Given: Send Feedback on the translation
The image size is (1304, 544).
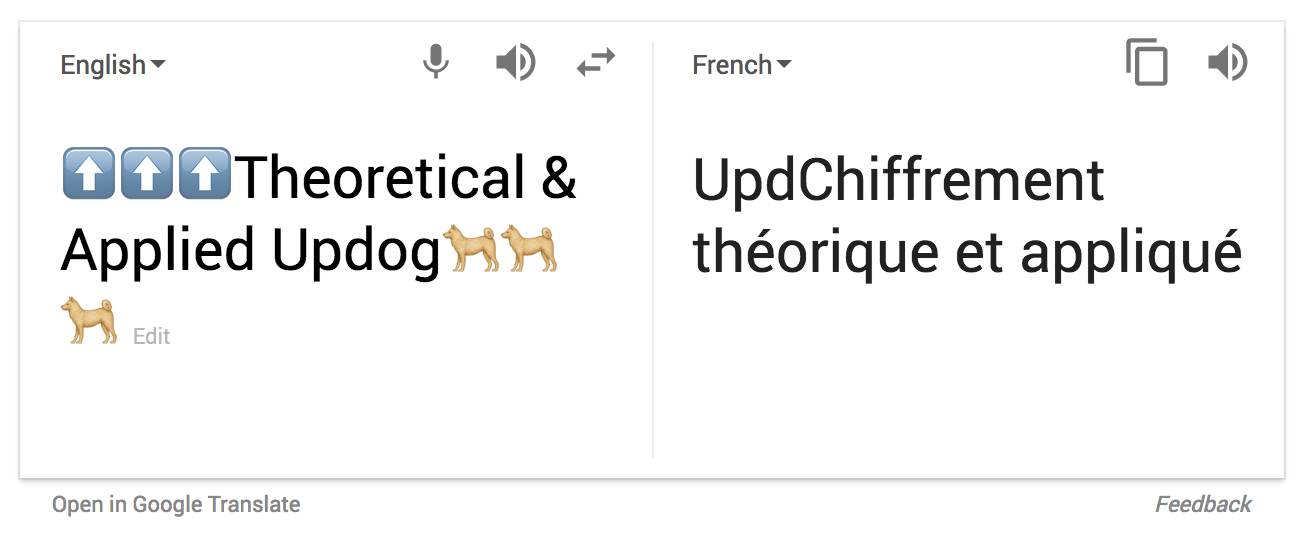Looking at the screenshot, I should [1203, 505].
